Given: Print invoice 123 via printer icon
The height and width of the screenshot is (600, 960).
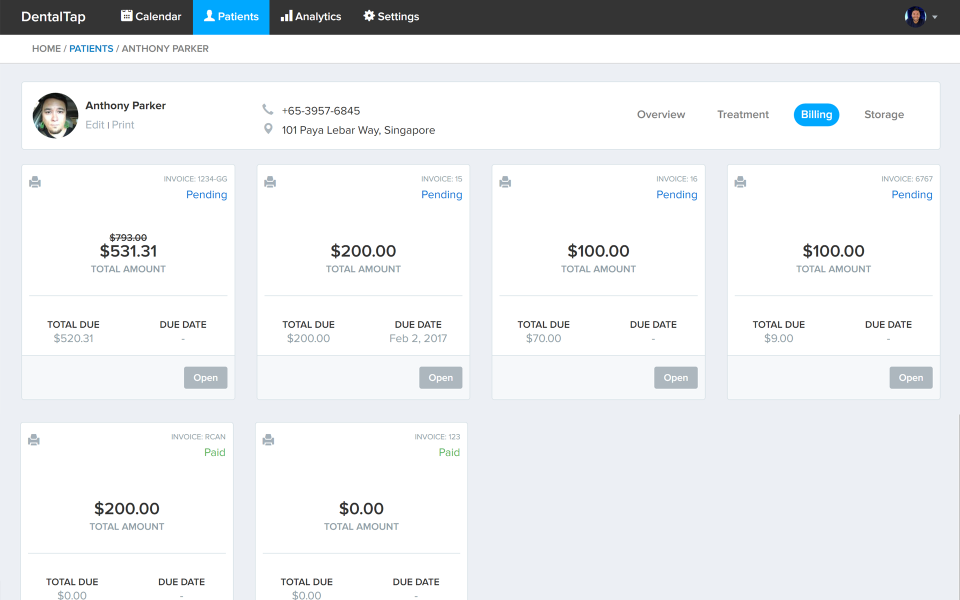Looking at the screenshot, I should [x=268, y=440].
